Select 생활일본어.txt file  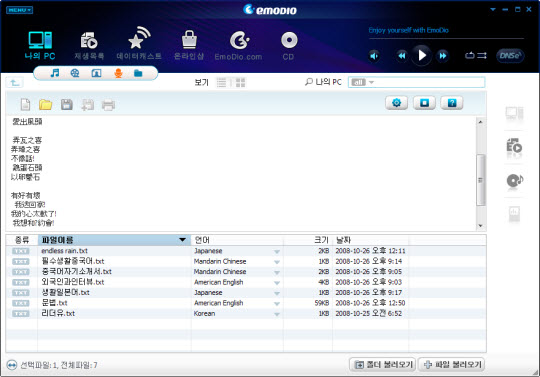tap(65, 292)
